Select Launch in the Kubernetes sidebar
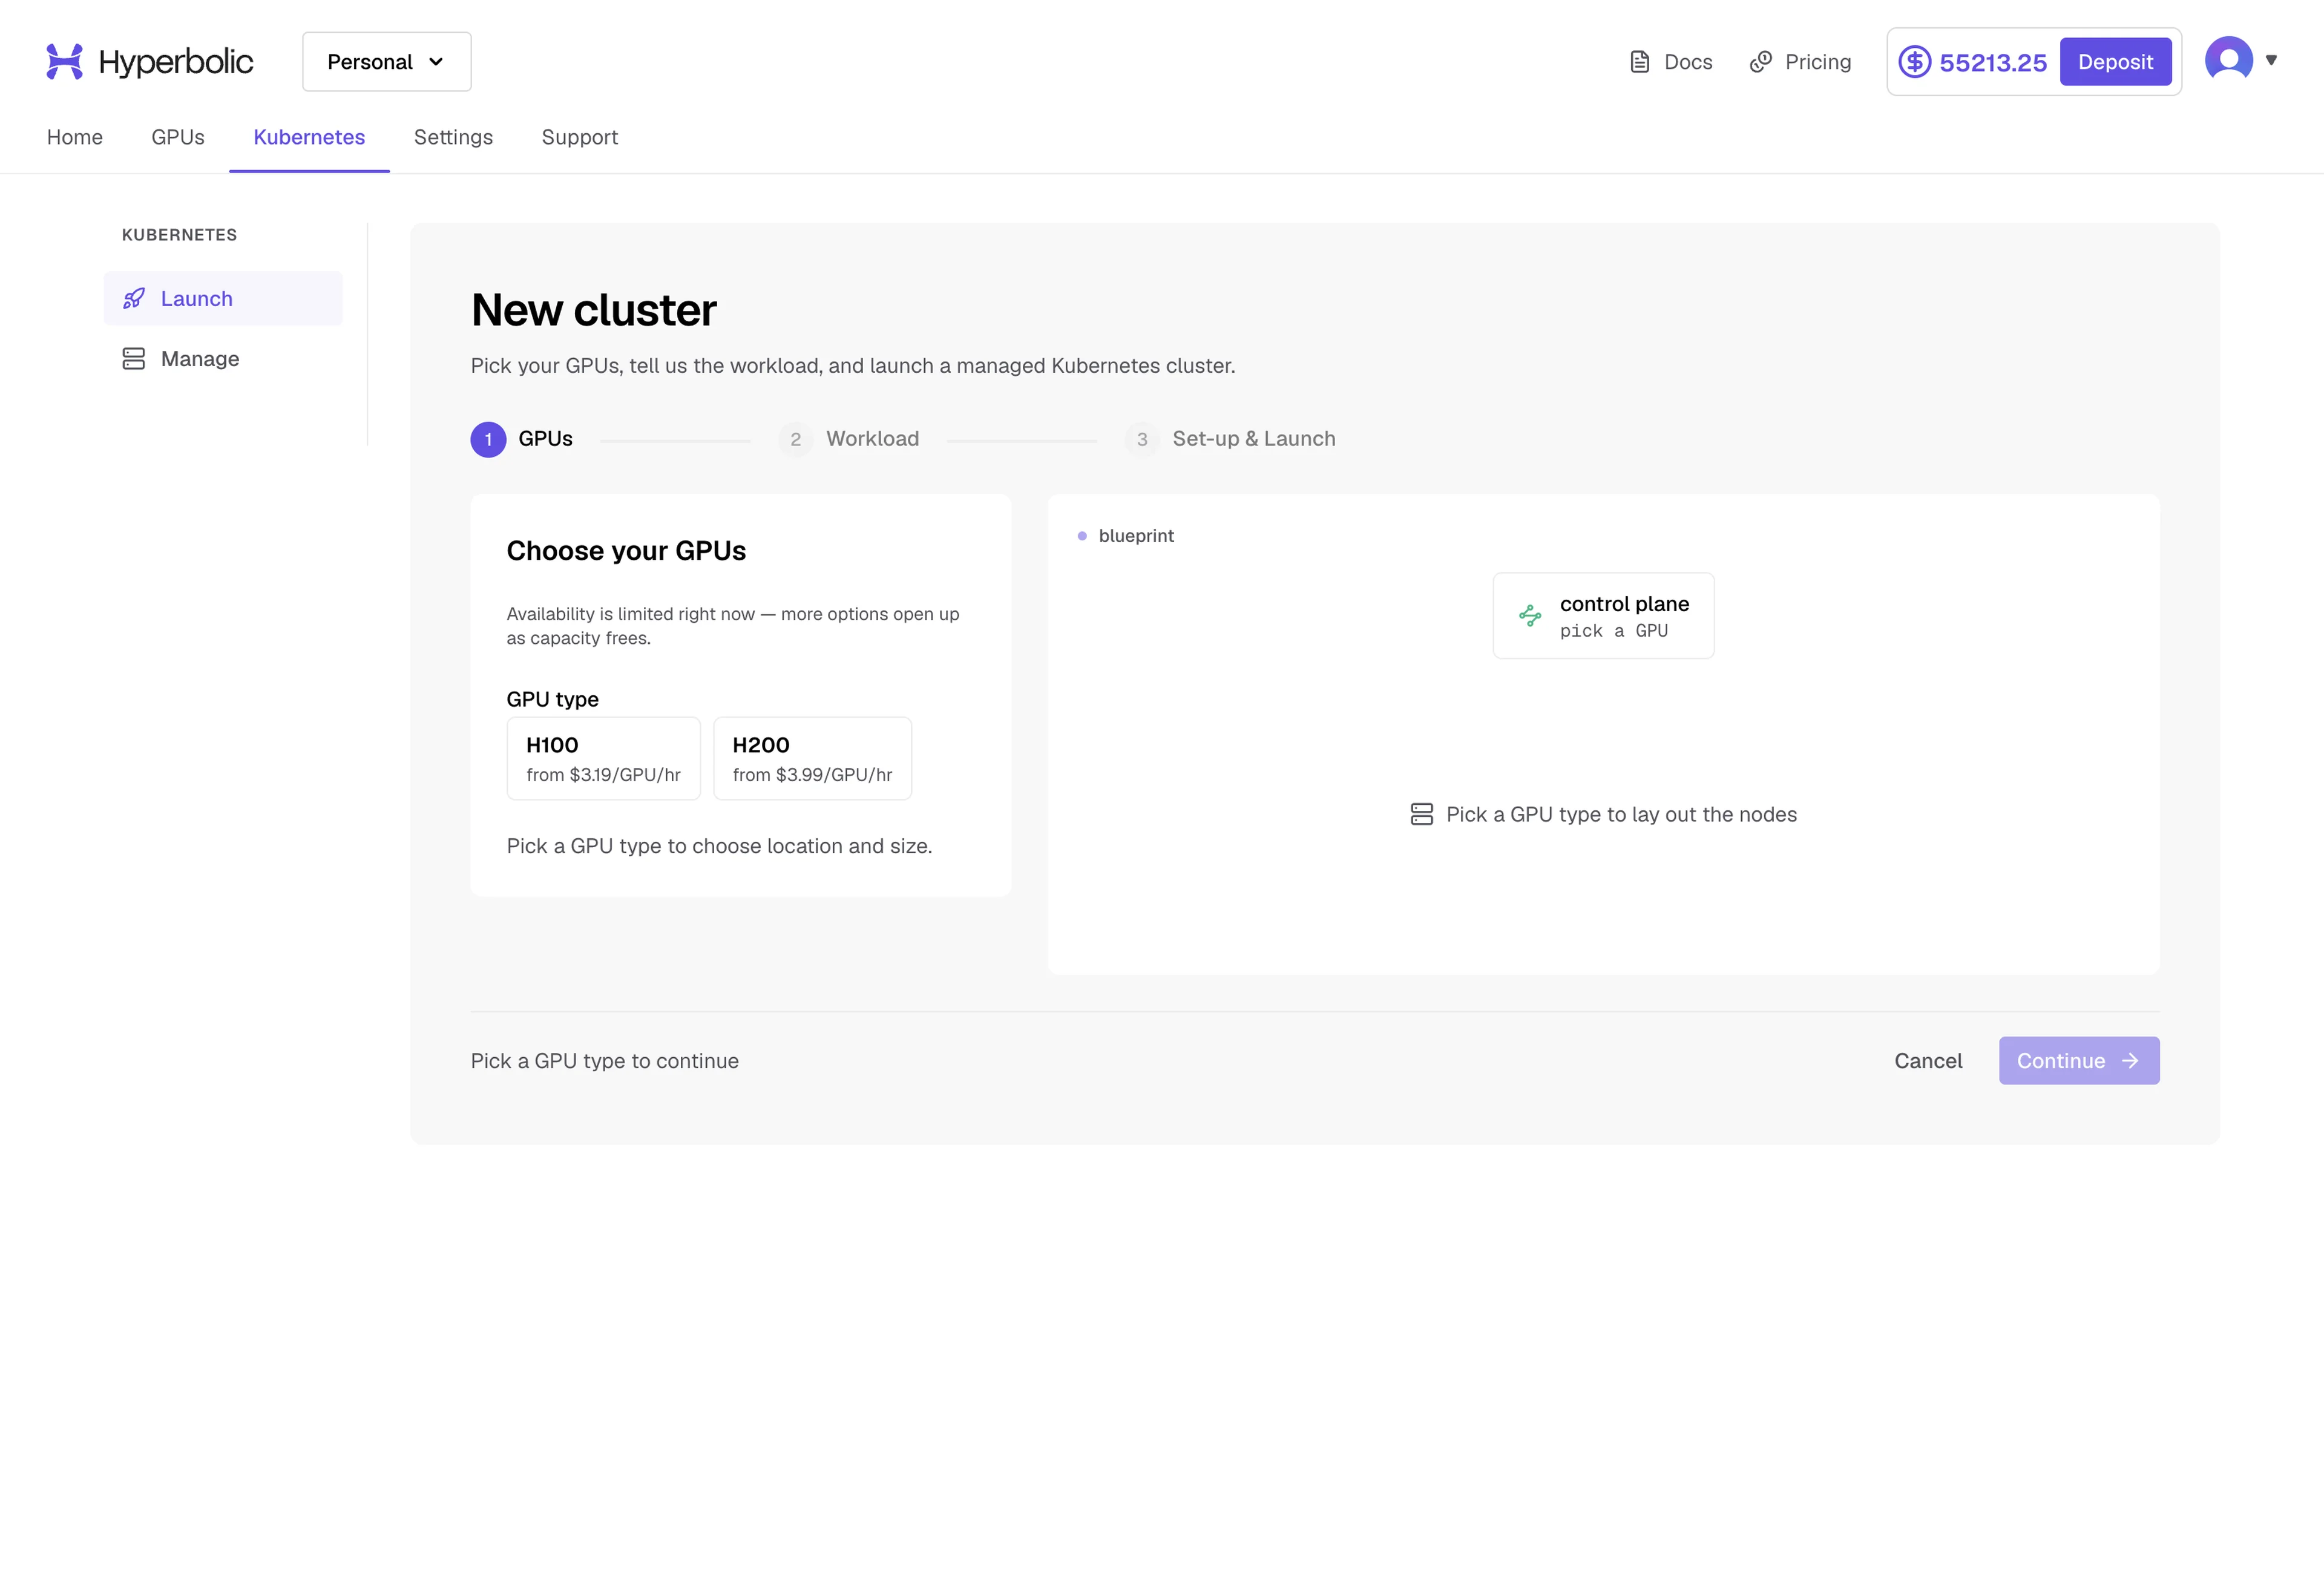The height and width of the screenshot is (1574, 2324). (223, 298)
